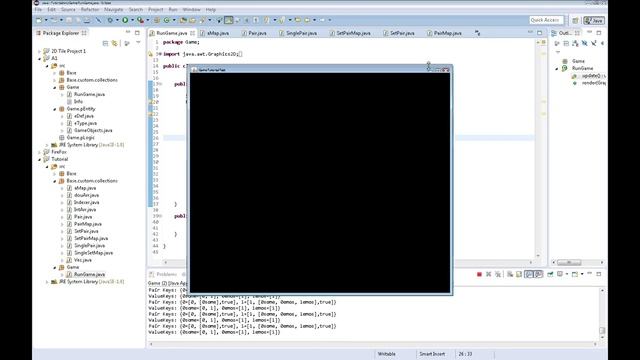Expand the Base package under Tutorial
This screenshot has height=360, width=640.
pyautogui.click(x=55, y=173)
